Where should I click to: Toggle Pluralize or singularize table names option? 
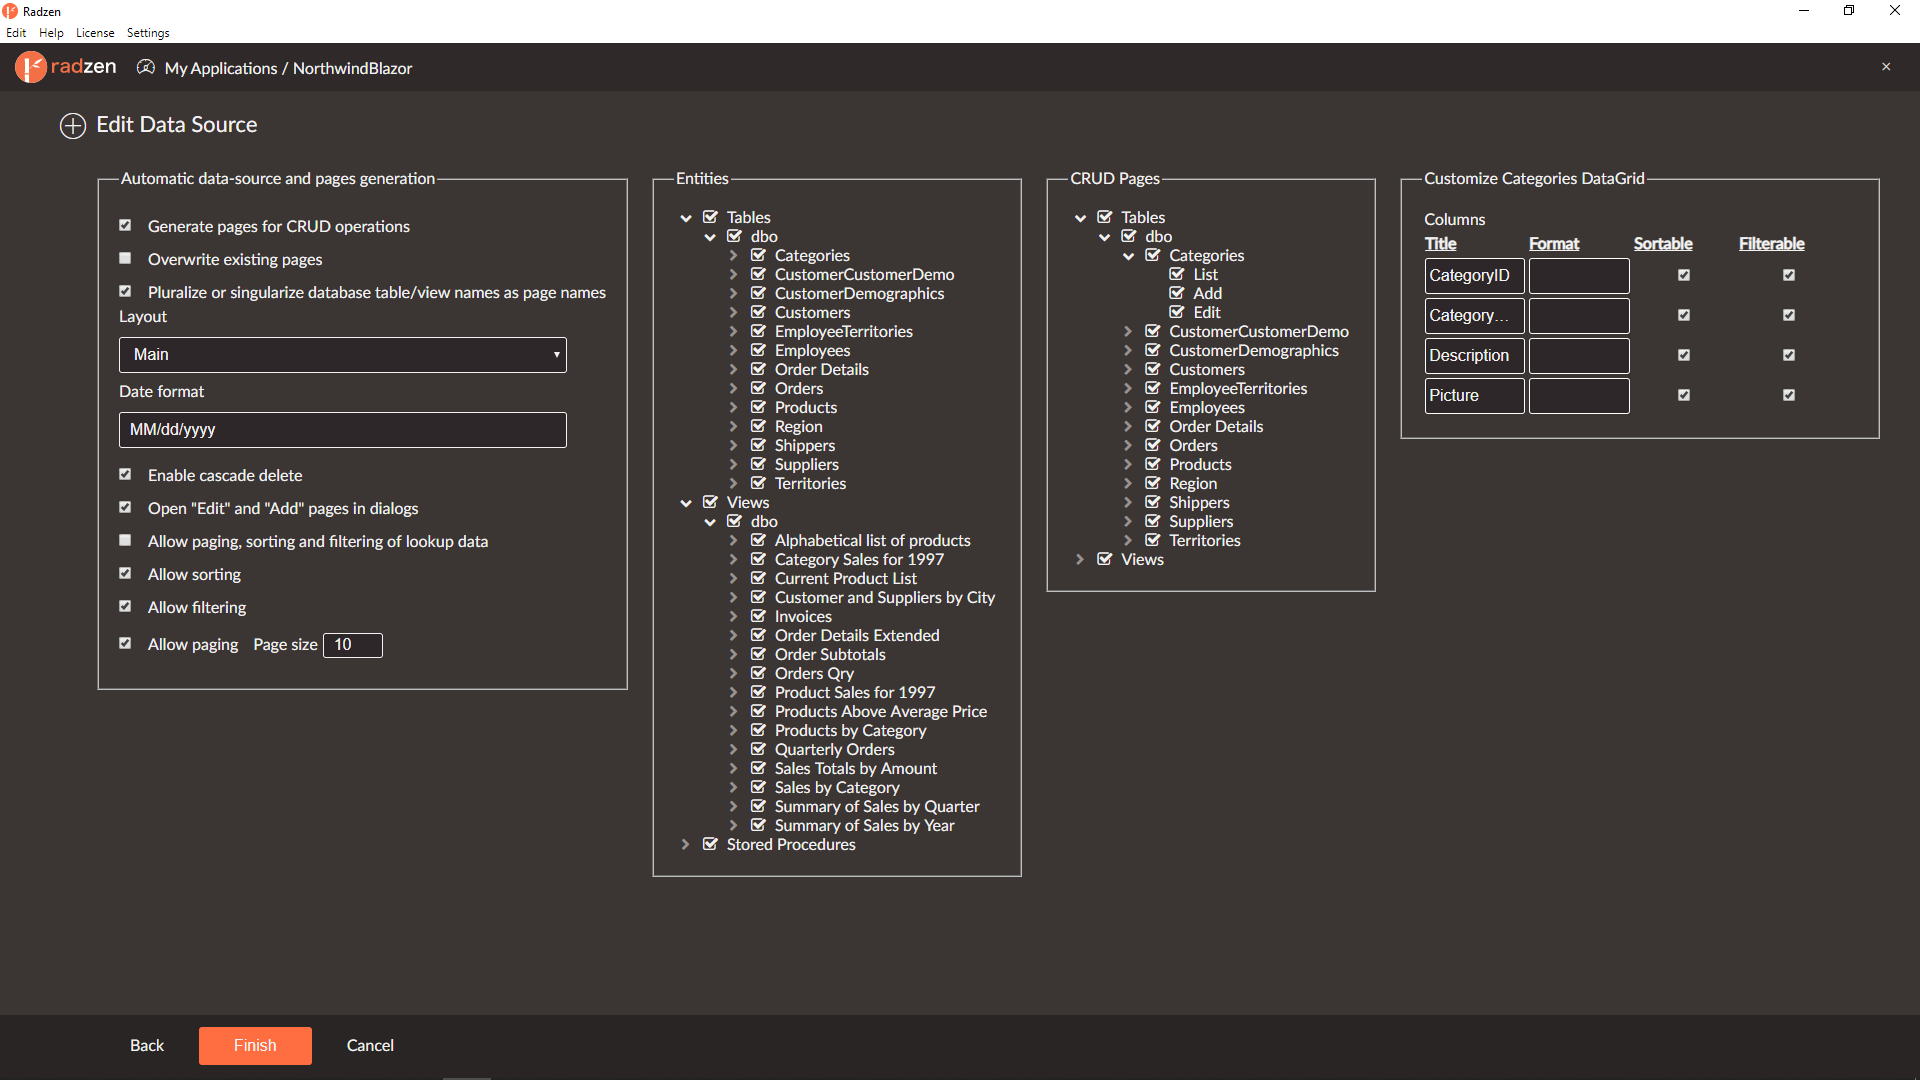click(x=125, y=292)
